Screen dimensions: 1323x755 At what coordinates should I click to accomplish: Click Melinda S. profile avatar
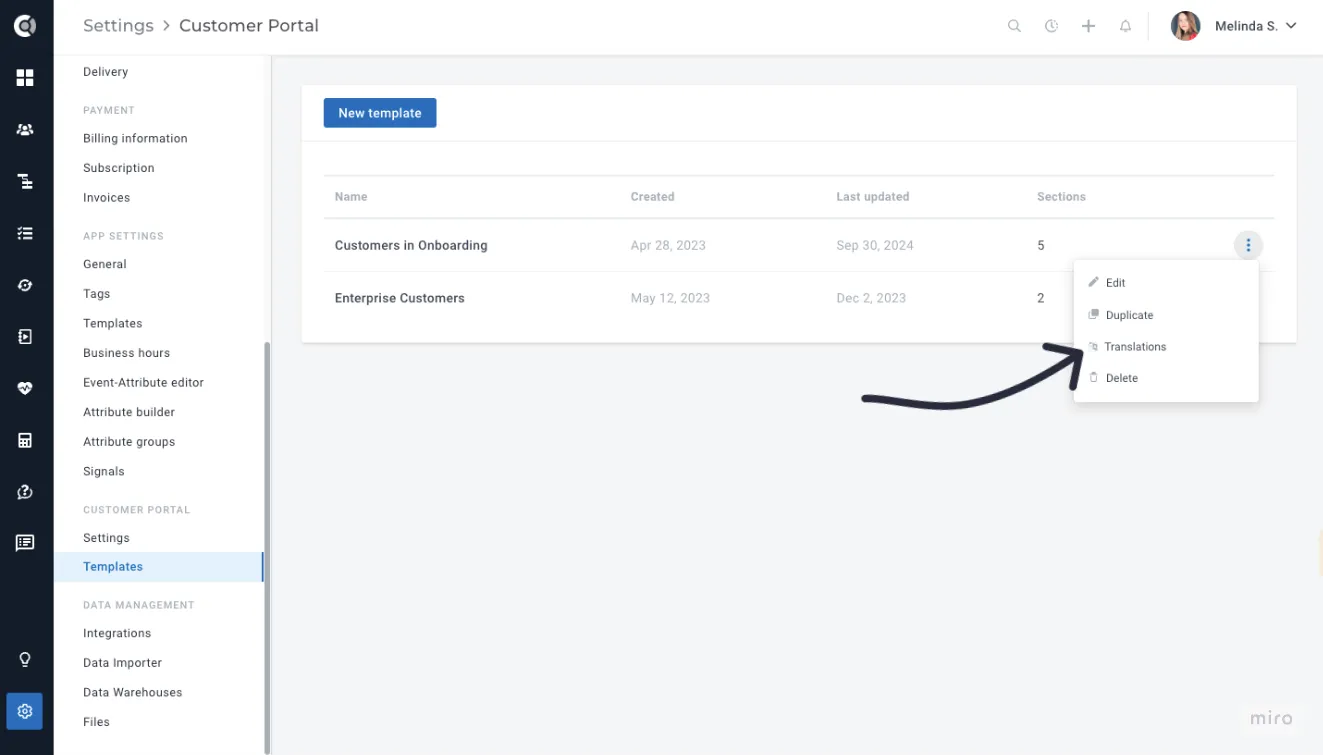point(1185,26)
